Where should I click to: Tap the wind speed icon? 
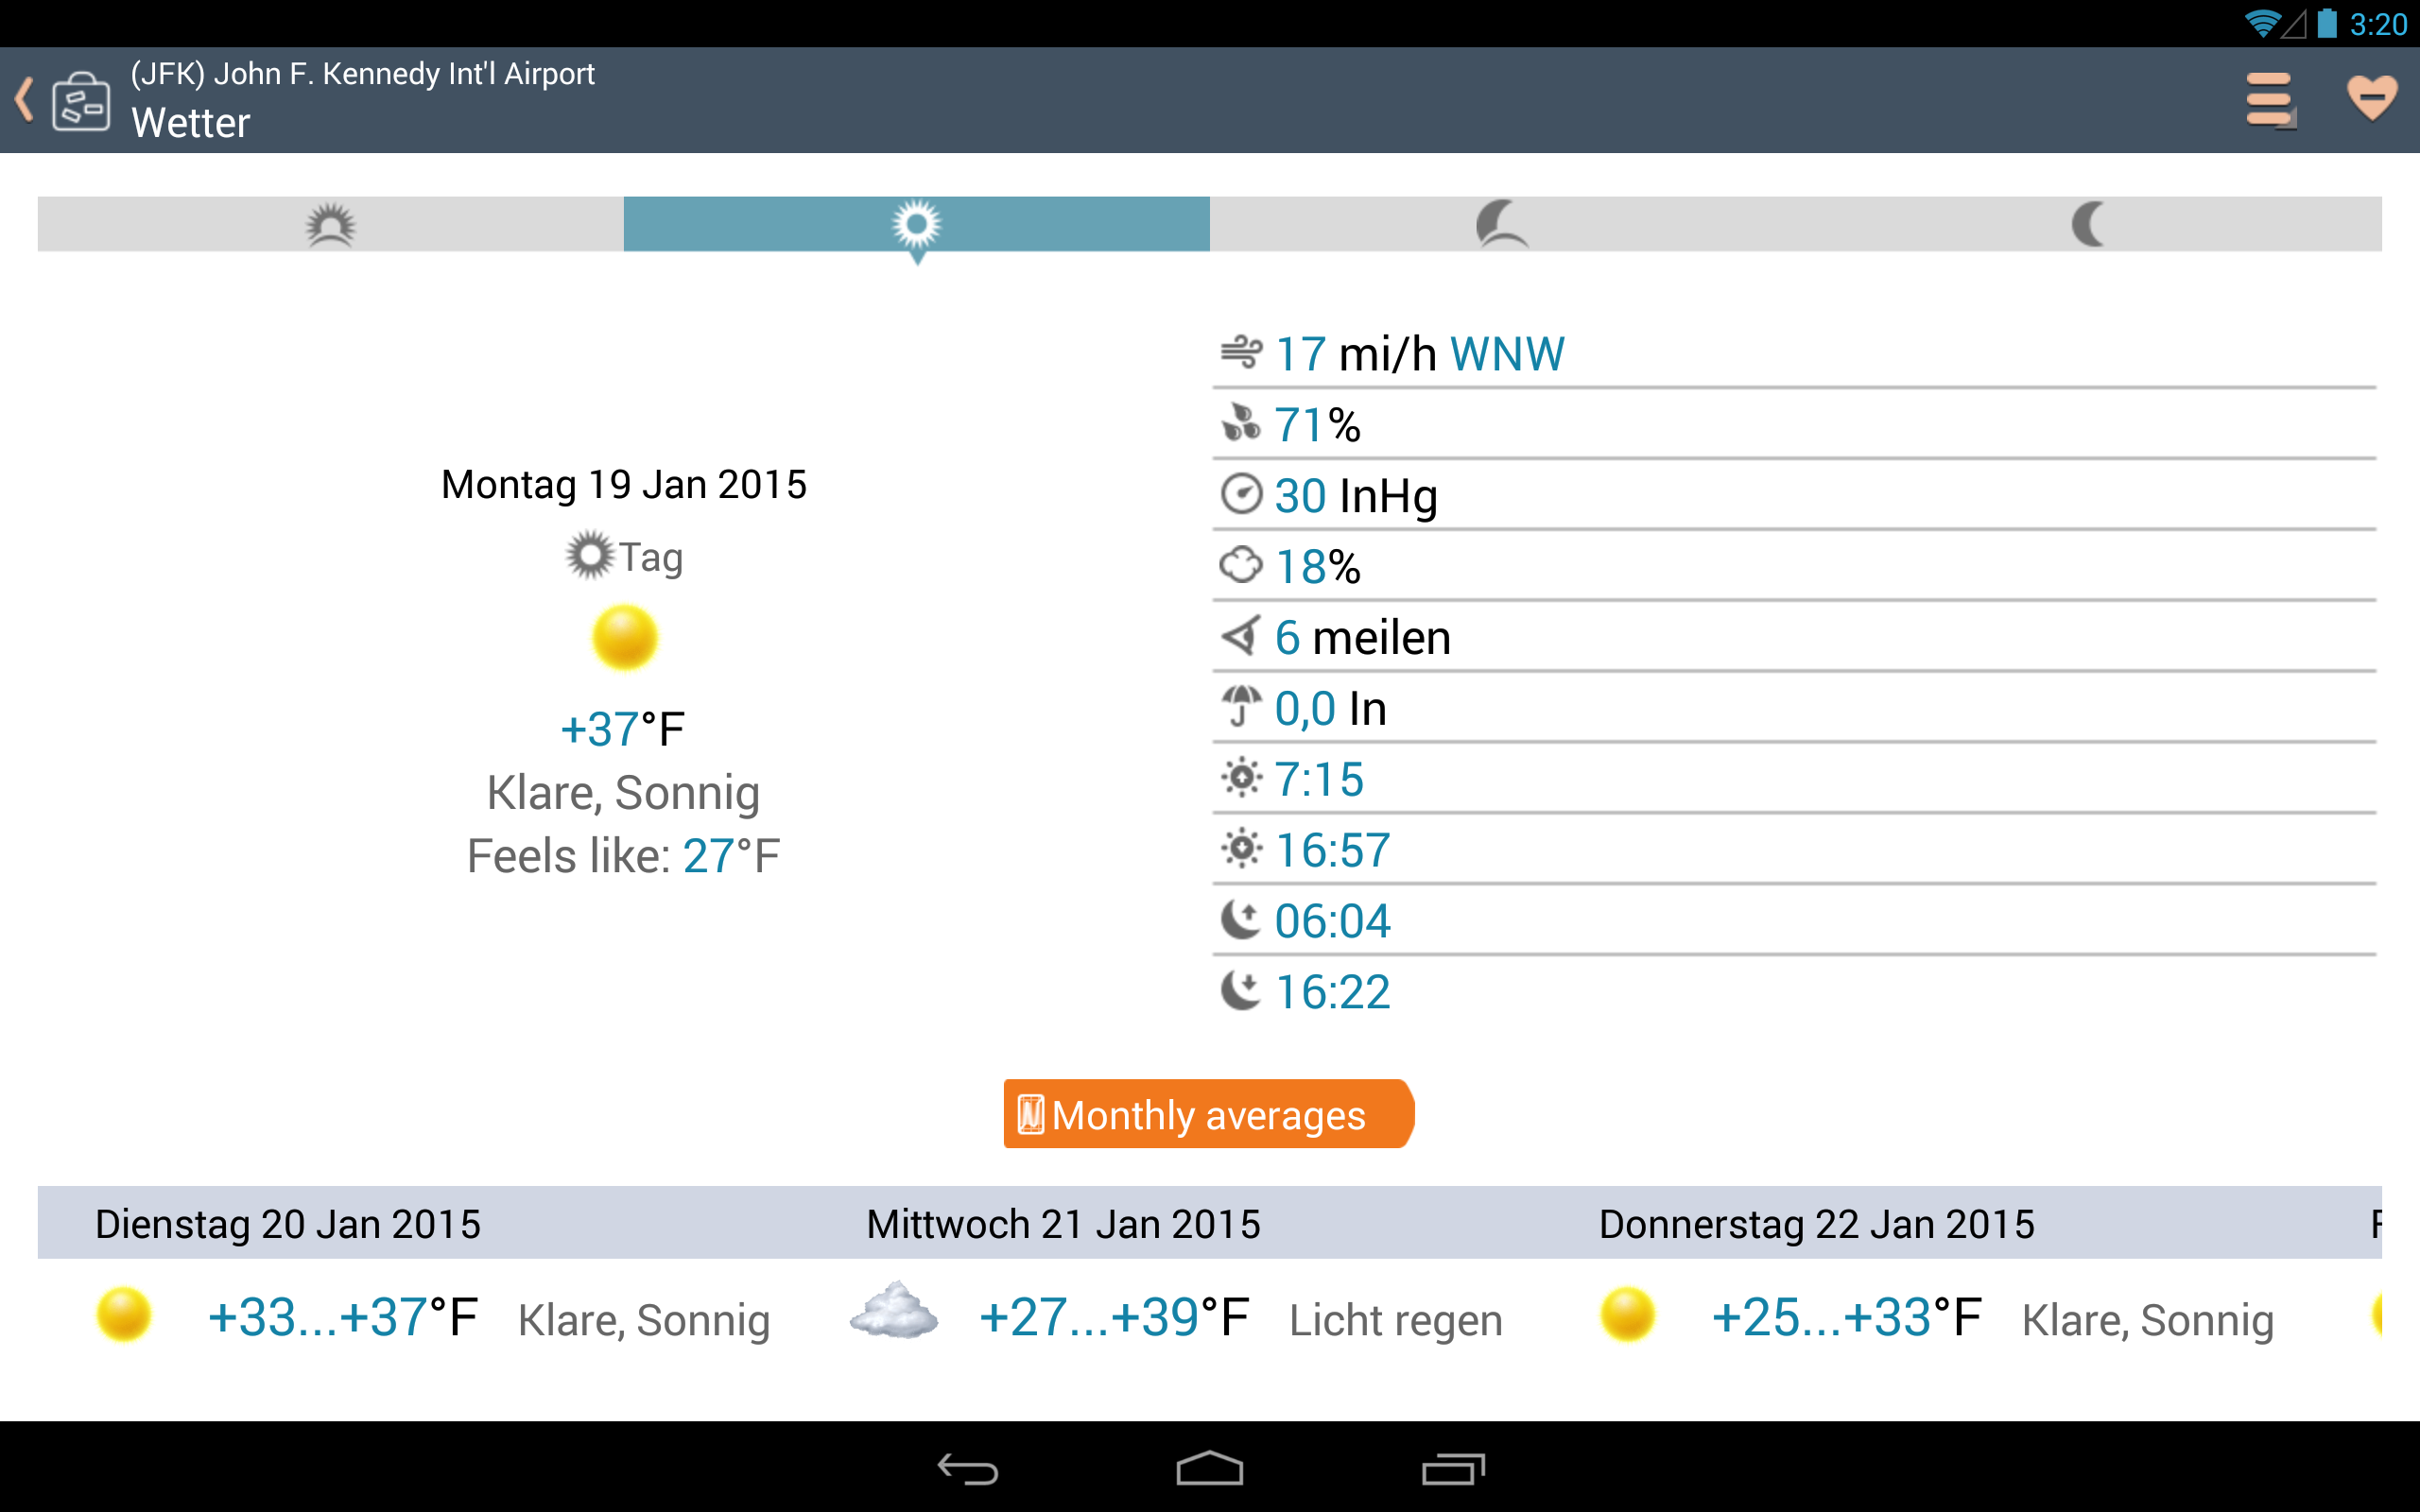[1241, 353]
